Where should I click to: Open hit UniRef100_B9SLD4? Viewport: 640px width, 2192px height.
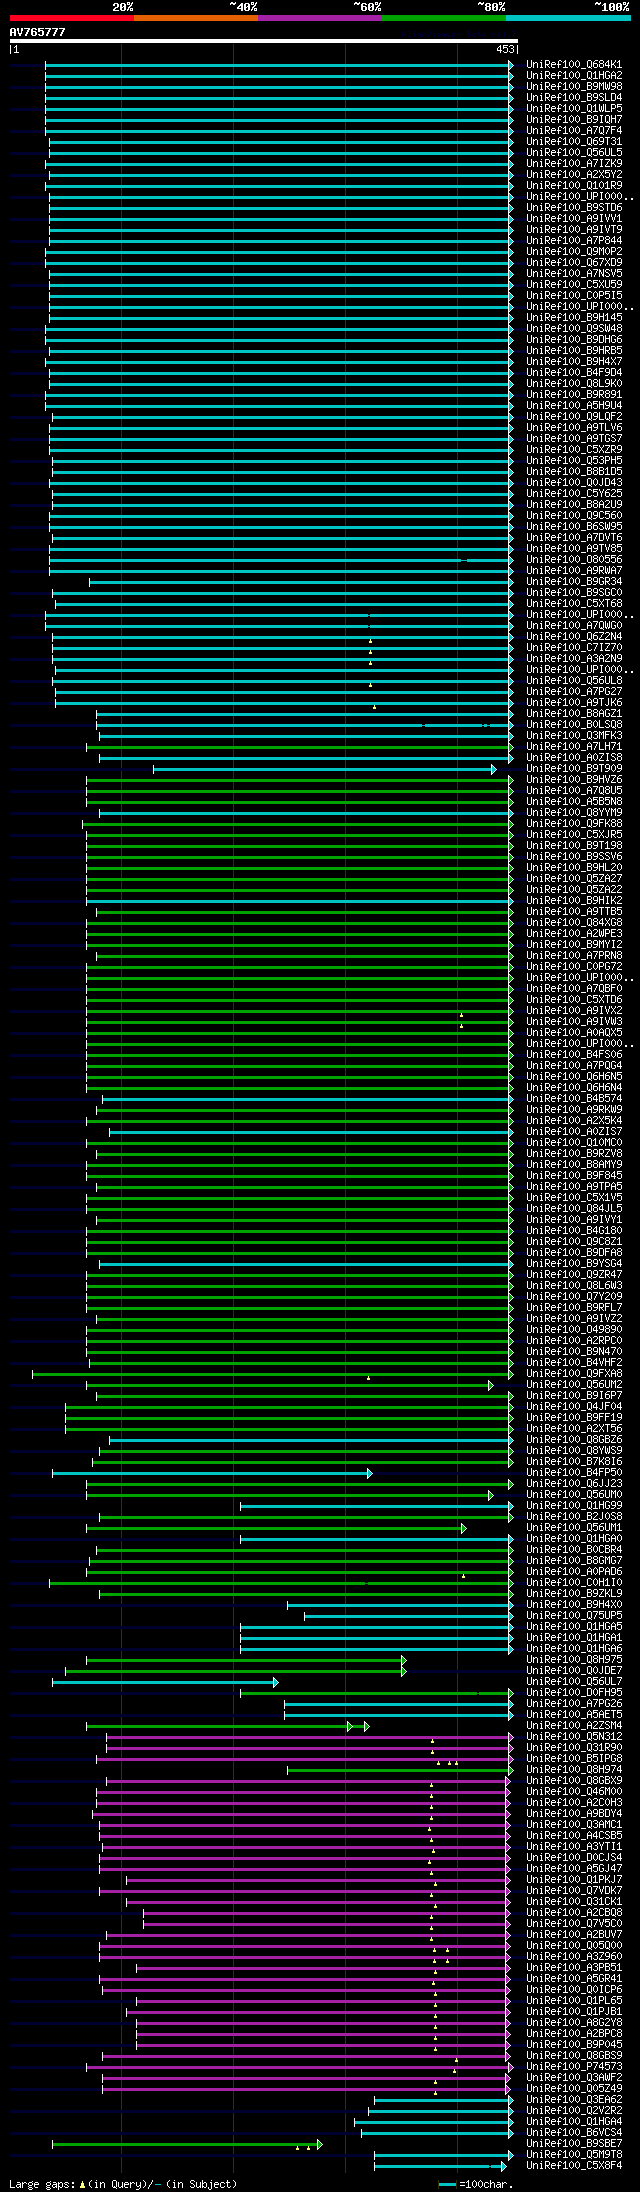574,97
